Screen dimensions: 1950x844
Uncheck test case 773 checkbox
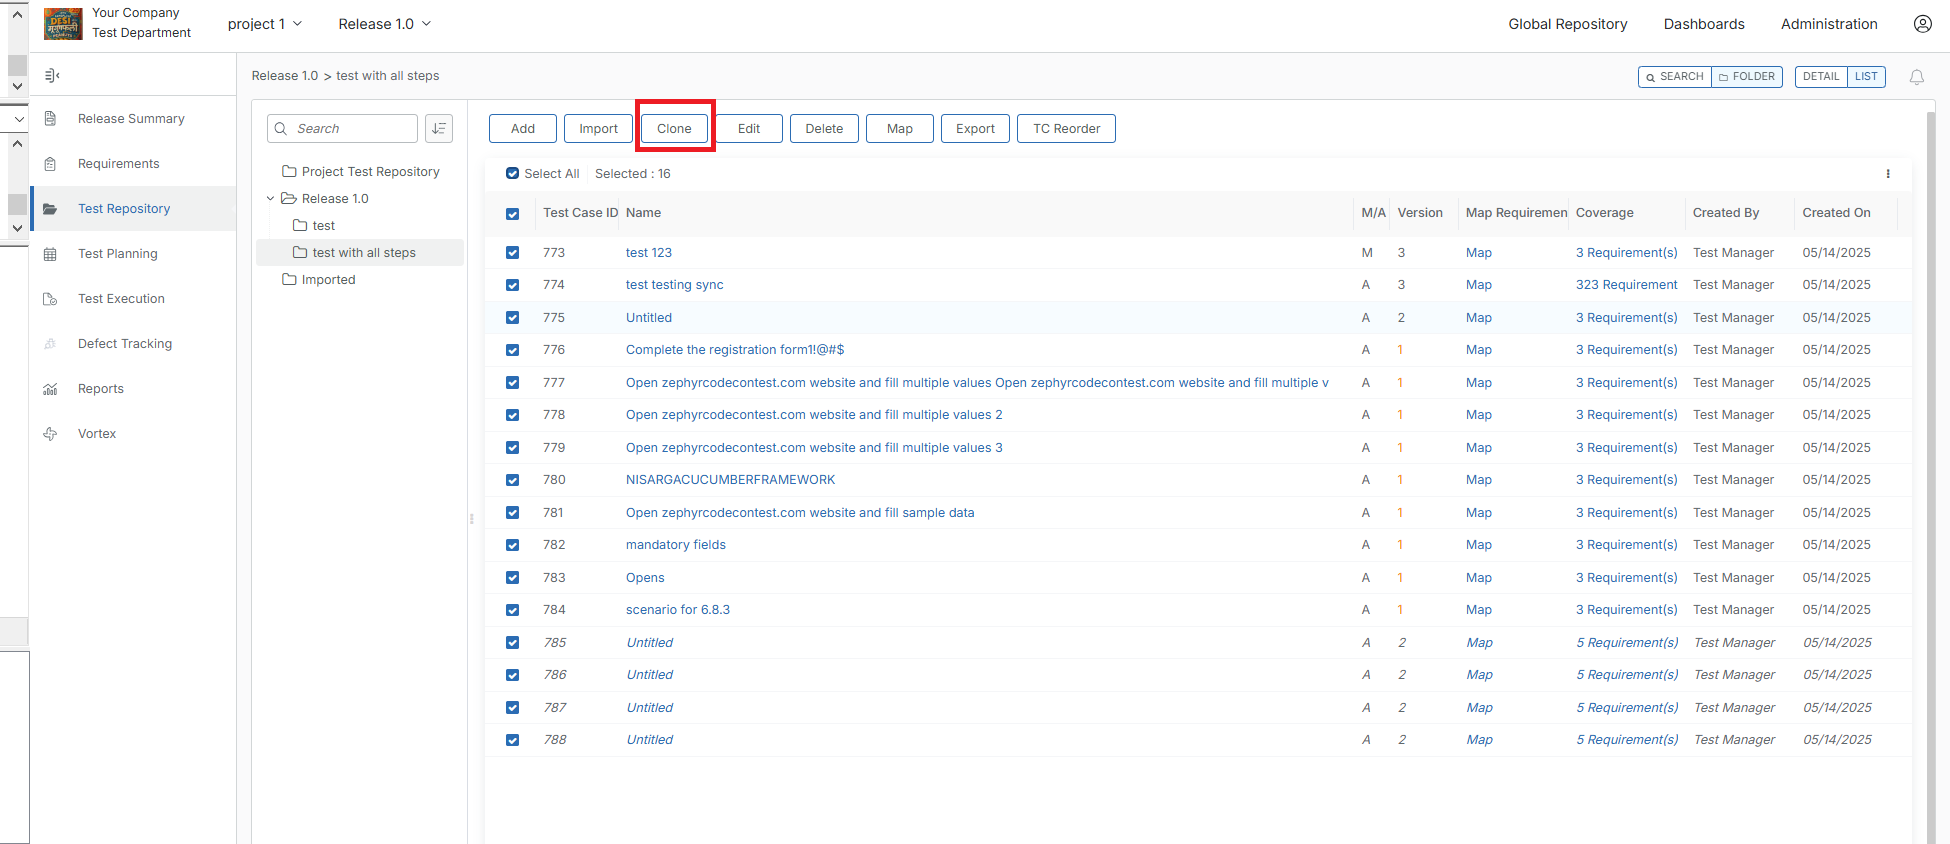(512, 253)
